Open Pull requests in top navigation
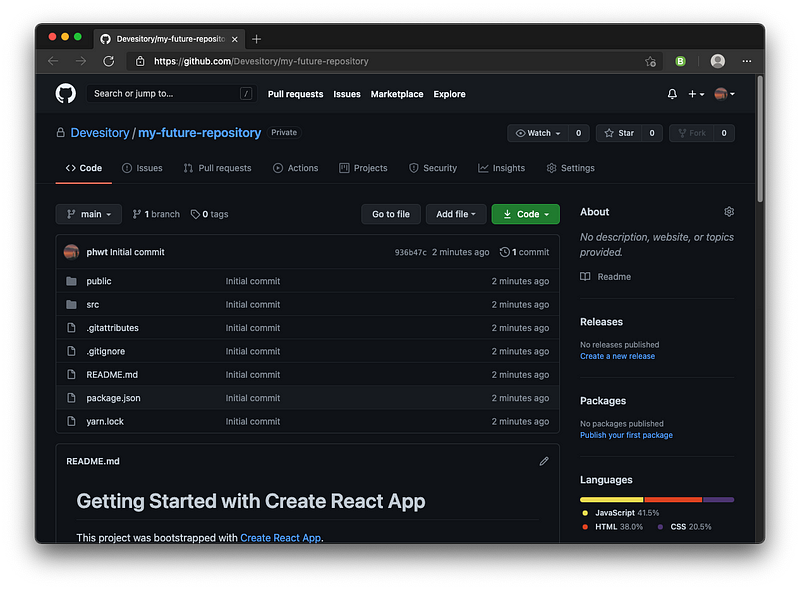 pyautogui.click(x=295, y=94)
